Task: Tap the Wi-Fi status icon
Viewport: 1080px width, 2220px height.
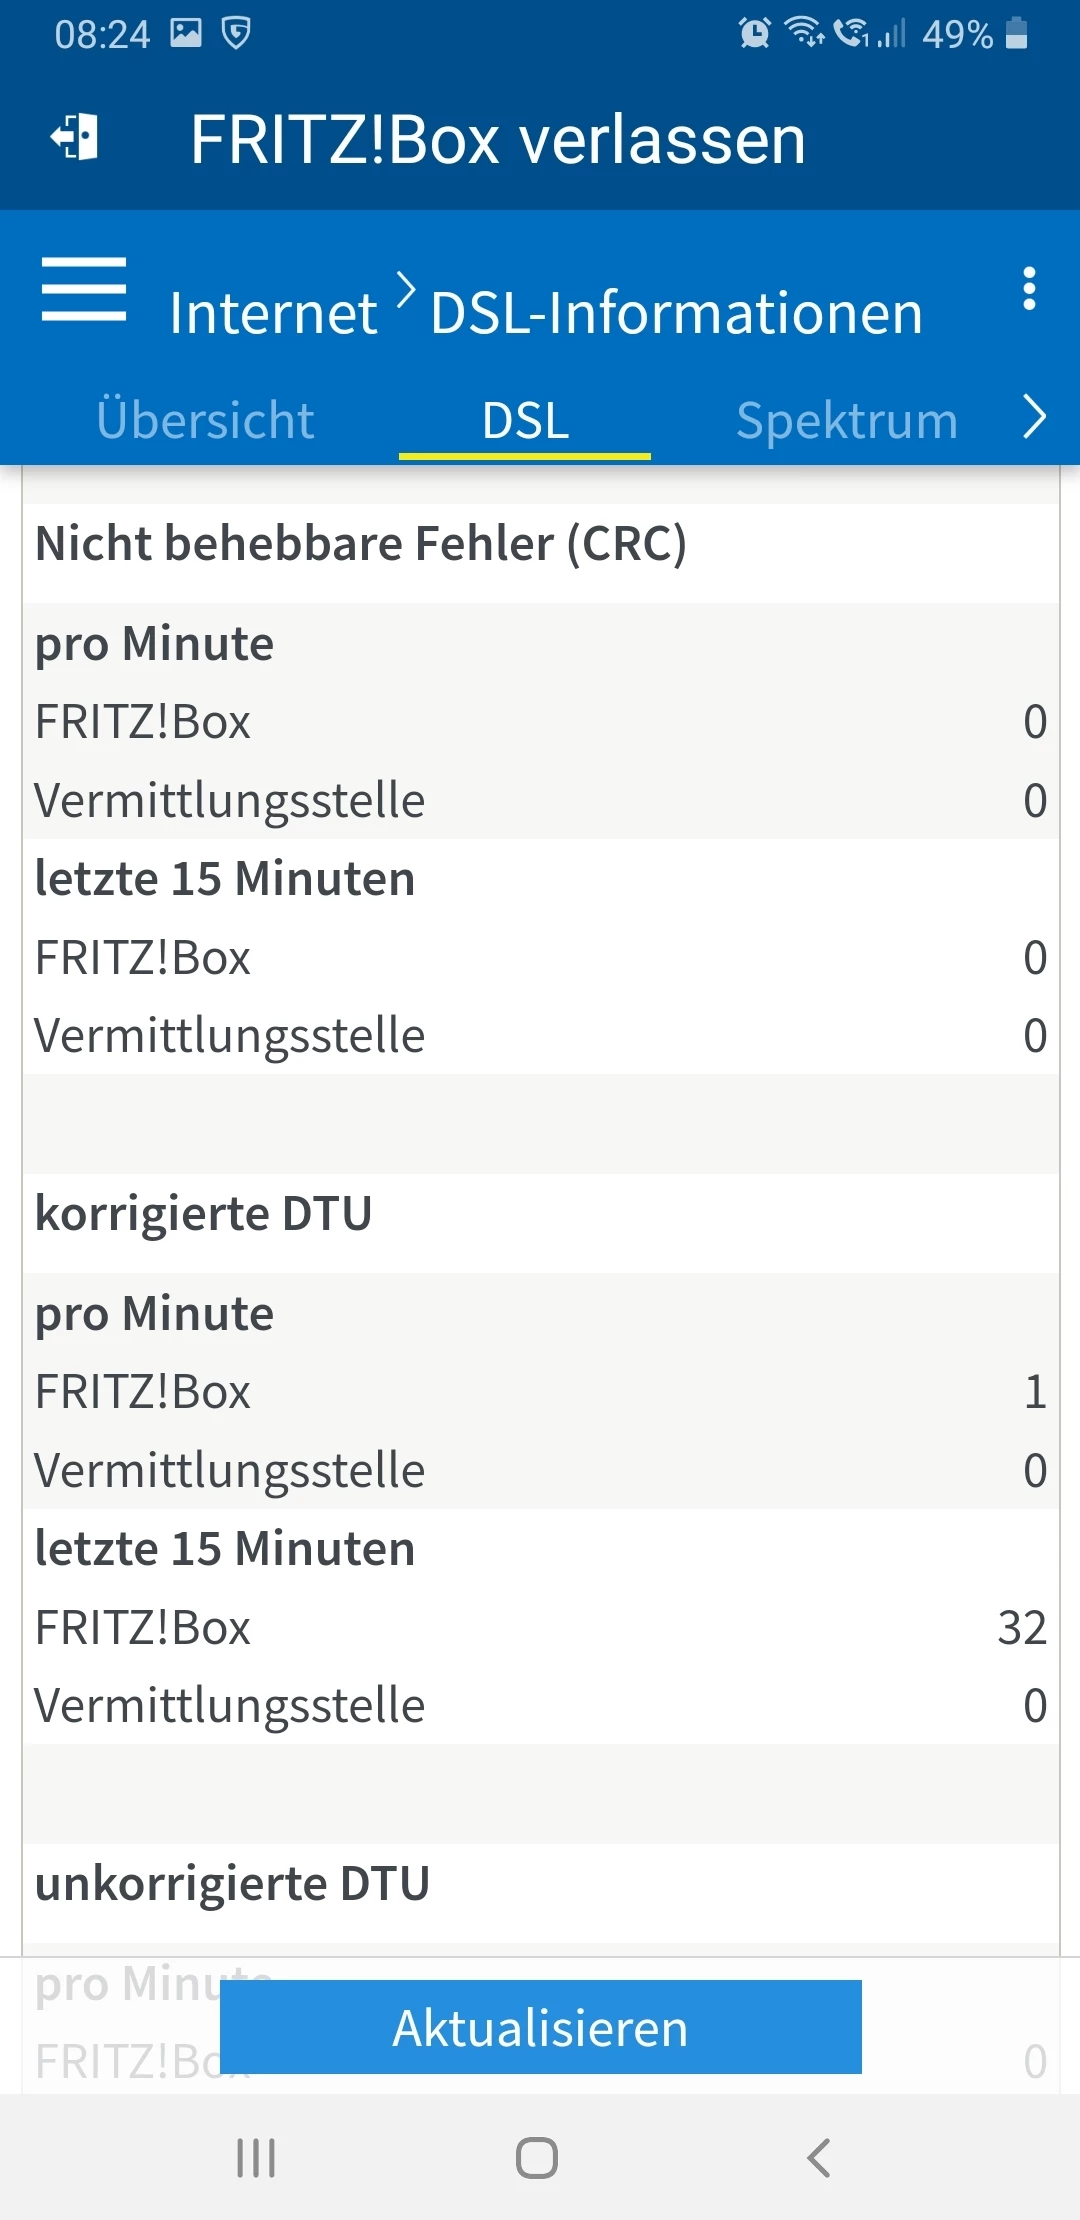Action: pyautogui.click(x=804, y=34)
